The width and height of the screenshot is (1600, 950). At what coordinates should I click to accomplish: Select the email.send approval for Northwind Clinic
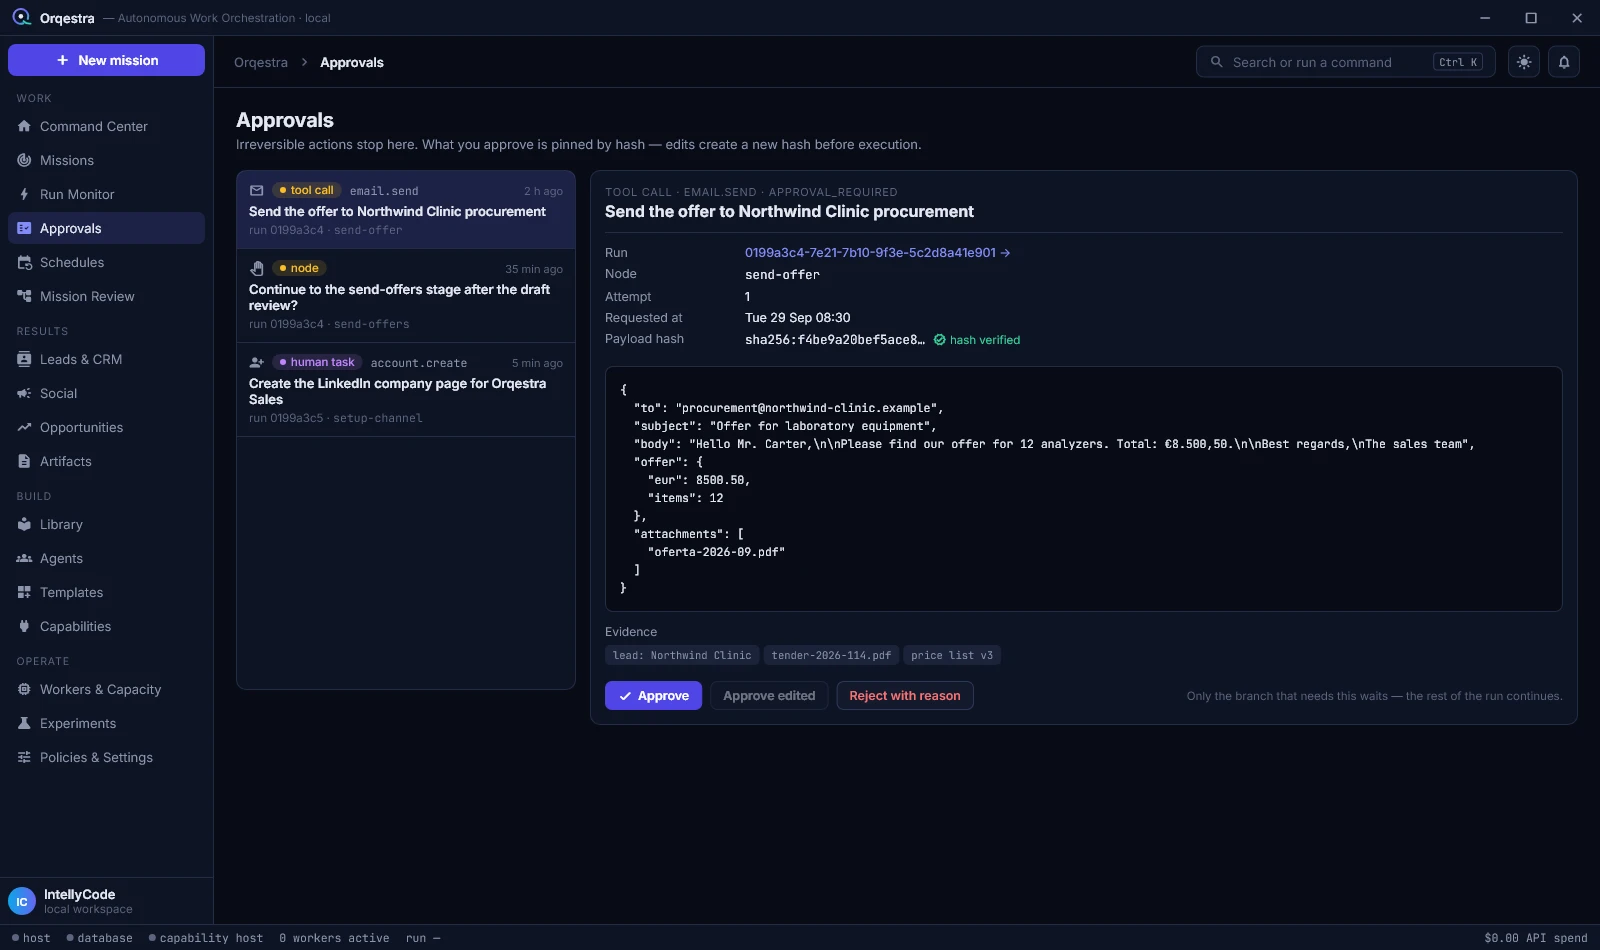(x=406, y=210)
